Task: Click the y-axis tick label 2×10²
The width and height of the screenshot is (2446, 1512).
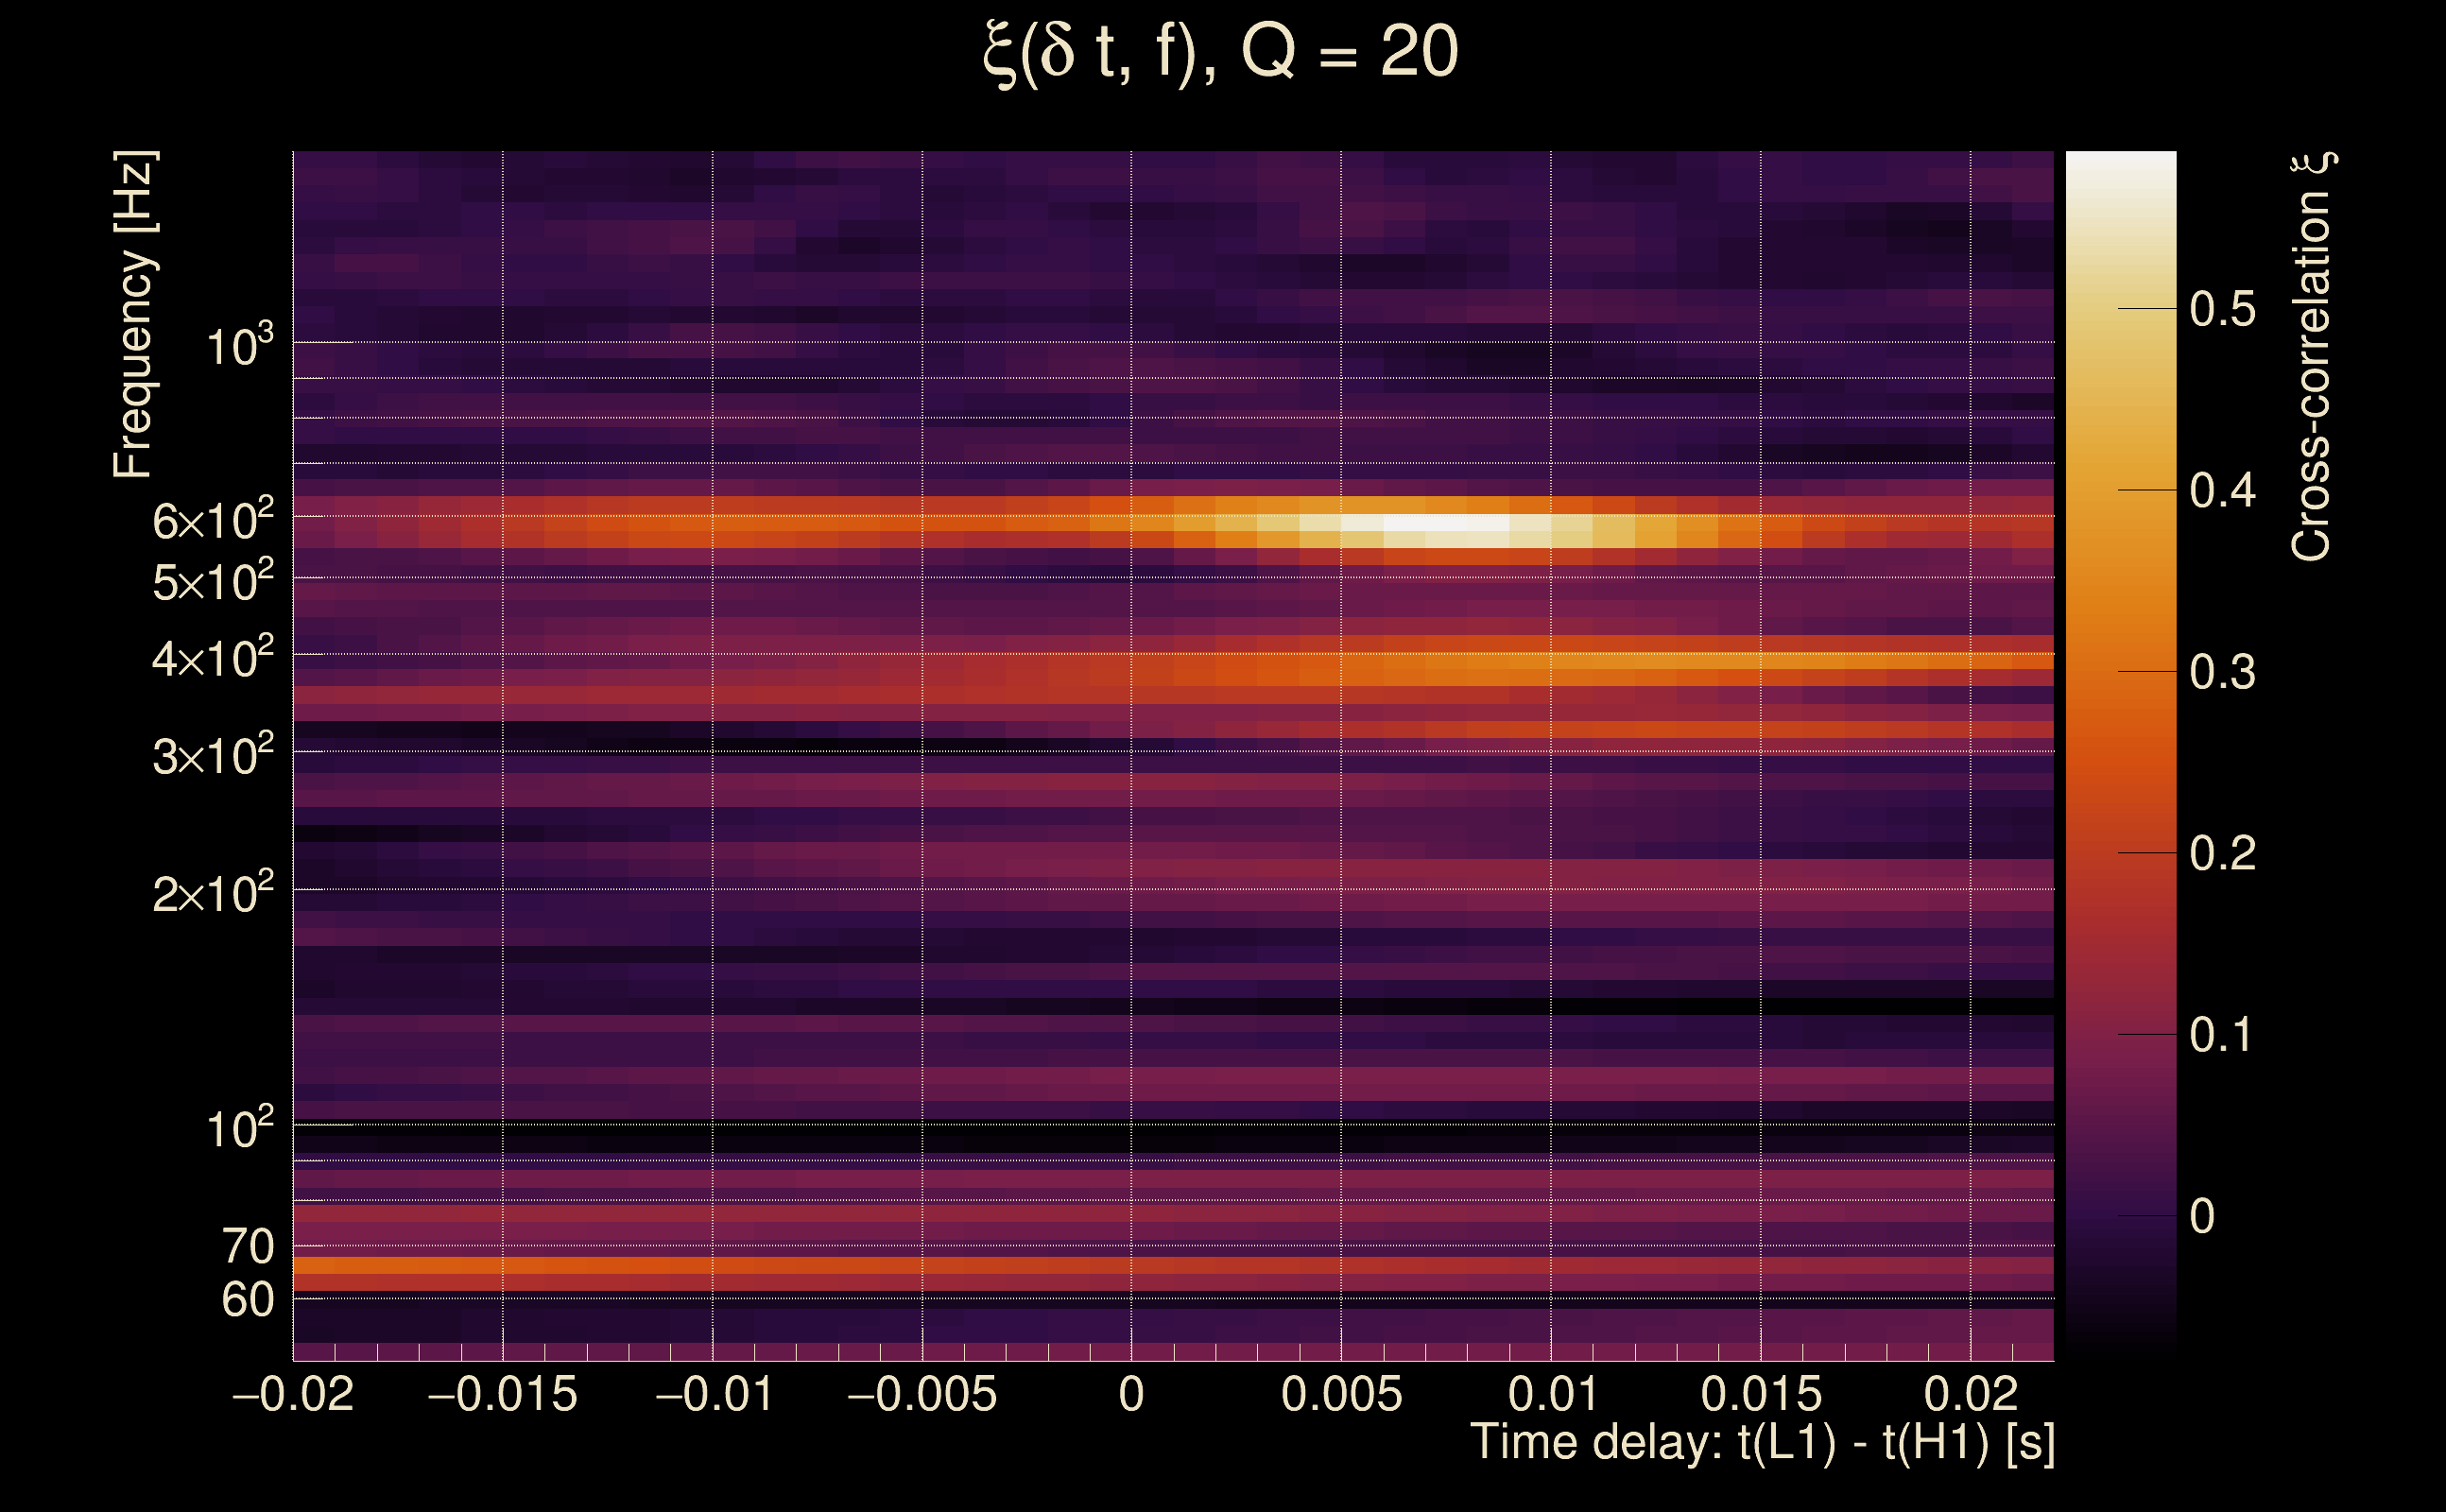Action: 212,893
